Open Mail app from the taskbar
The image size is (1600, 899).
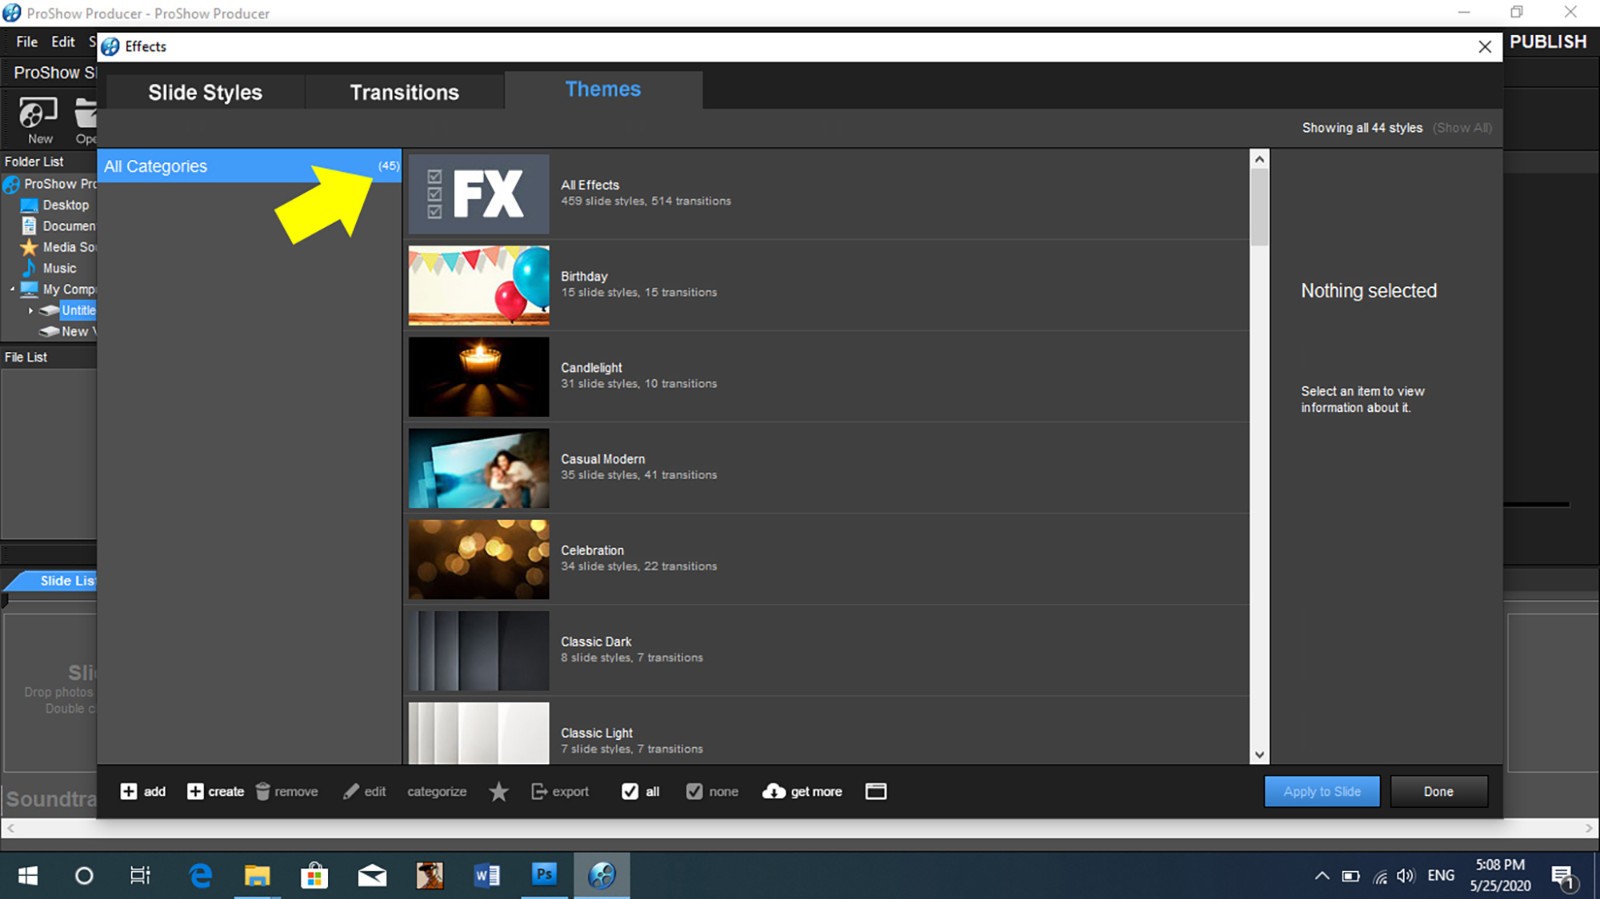(x=372, y=876)
